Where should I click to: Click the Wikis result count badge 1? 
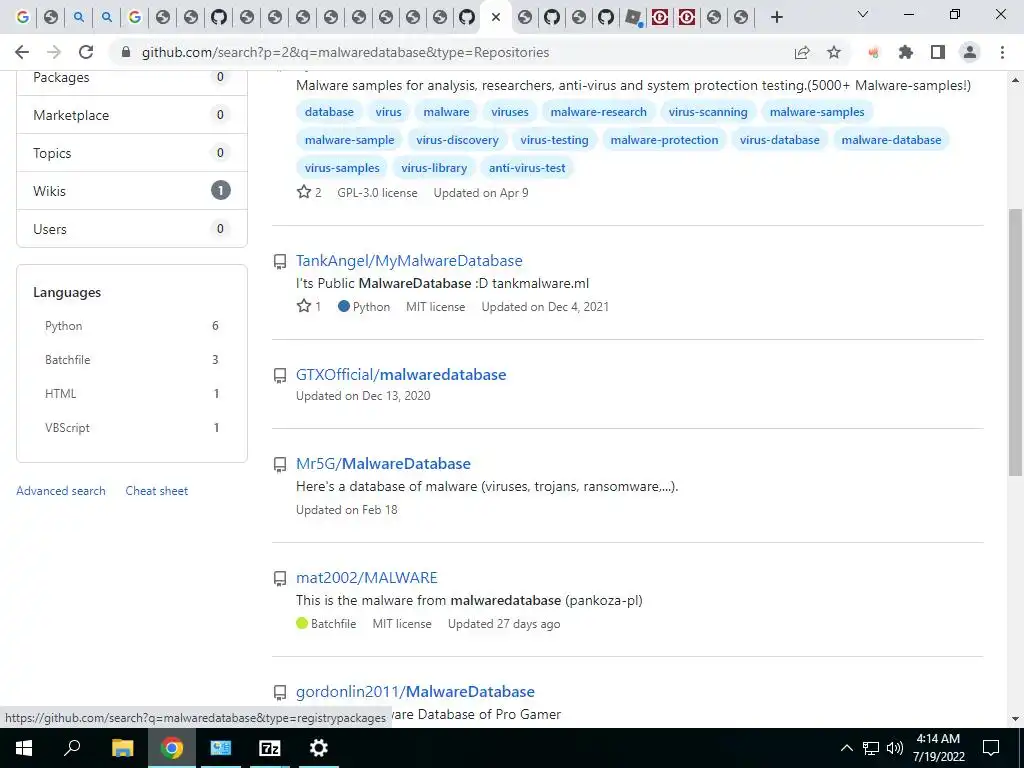pyautogui.click(x=221, y=191)
